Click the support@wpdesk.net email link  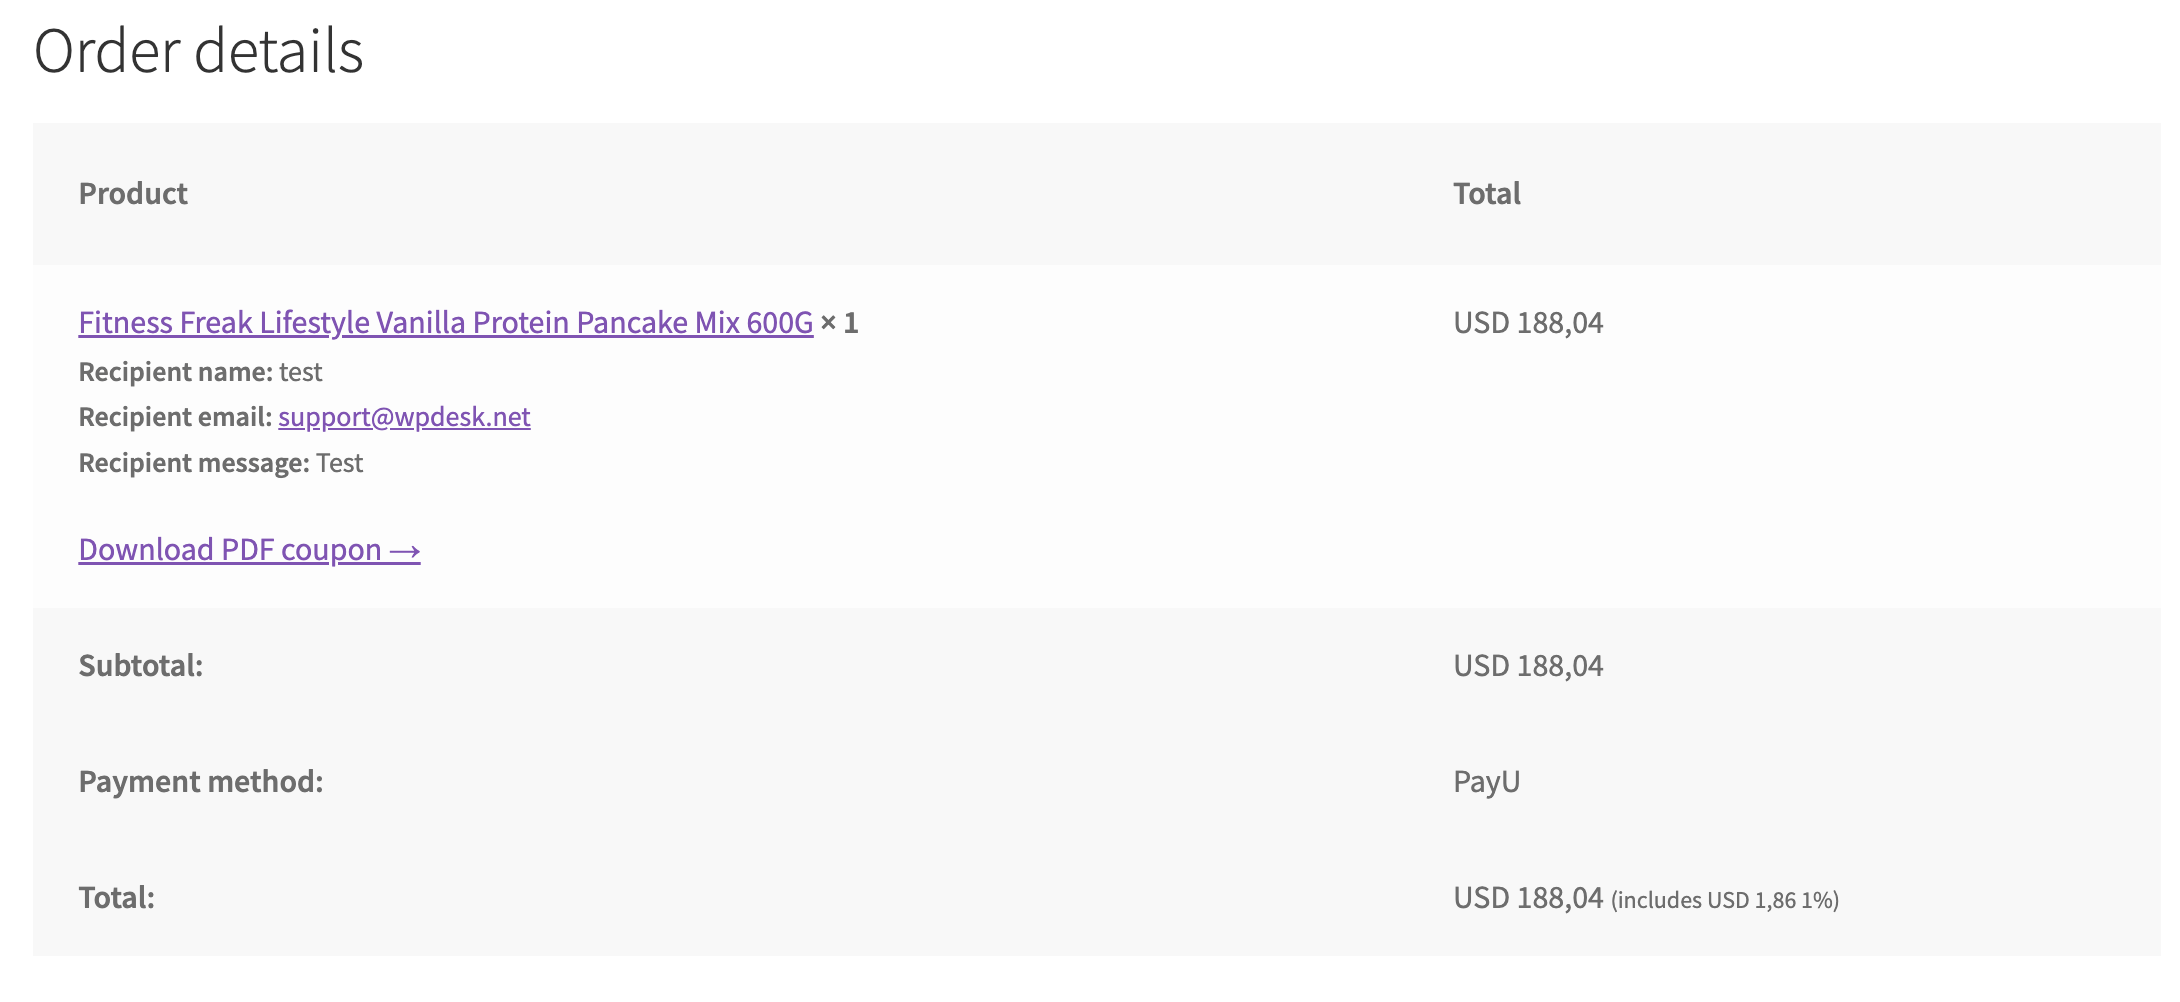pyautogui.click(x=404, y=416)
